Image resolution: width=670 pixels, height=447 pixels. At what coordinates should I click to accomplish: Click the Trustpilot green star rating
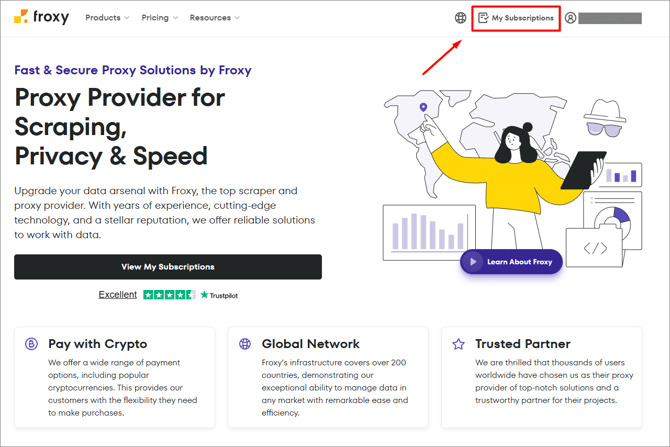(x=169, y=295)
